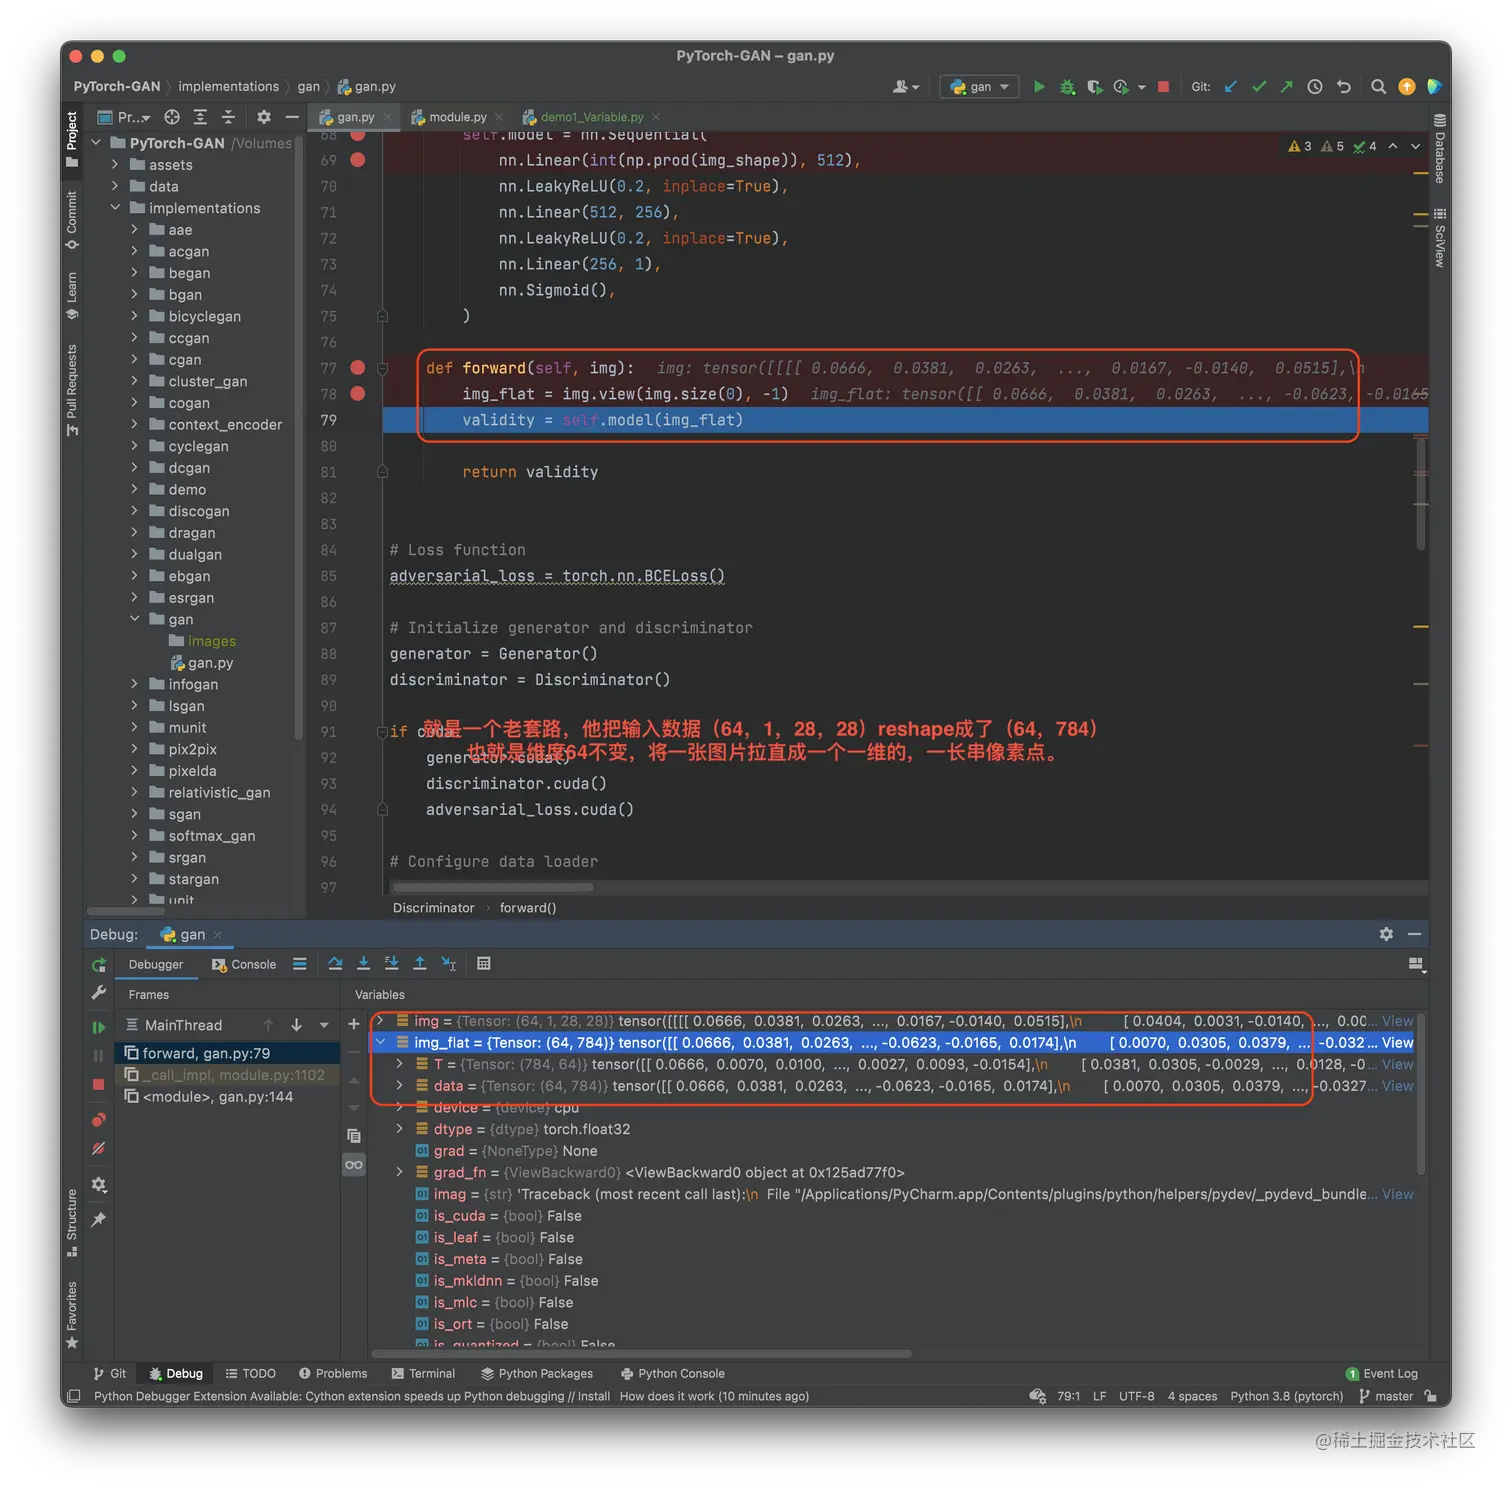Image resolution: width=1512 pixels, height=1487 pixels.
Task: Open the gan run configuration dropdown
Action: [x=979, y=87]
